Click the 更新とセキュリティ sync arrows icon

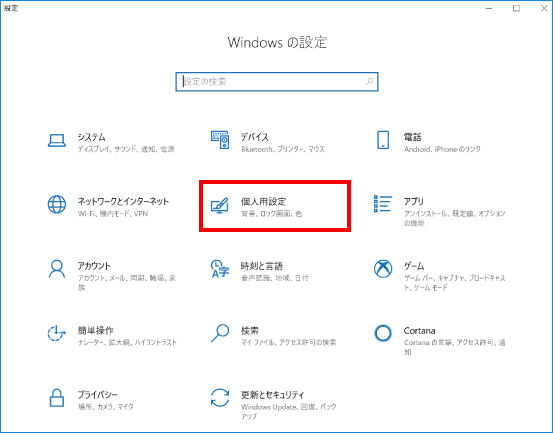220,398
